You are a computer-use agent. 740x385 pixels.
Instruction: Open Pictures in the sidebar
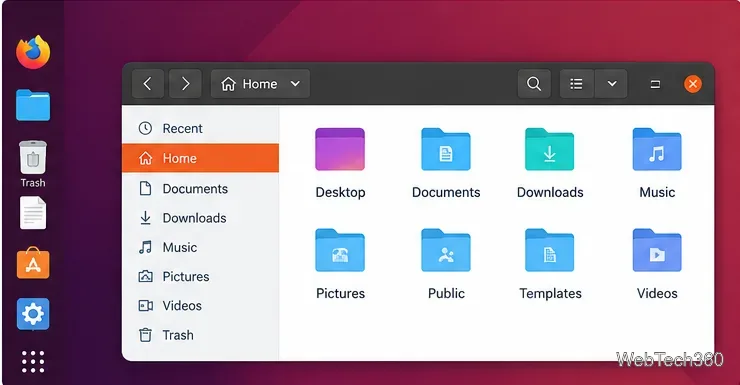201,276
